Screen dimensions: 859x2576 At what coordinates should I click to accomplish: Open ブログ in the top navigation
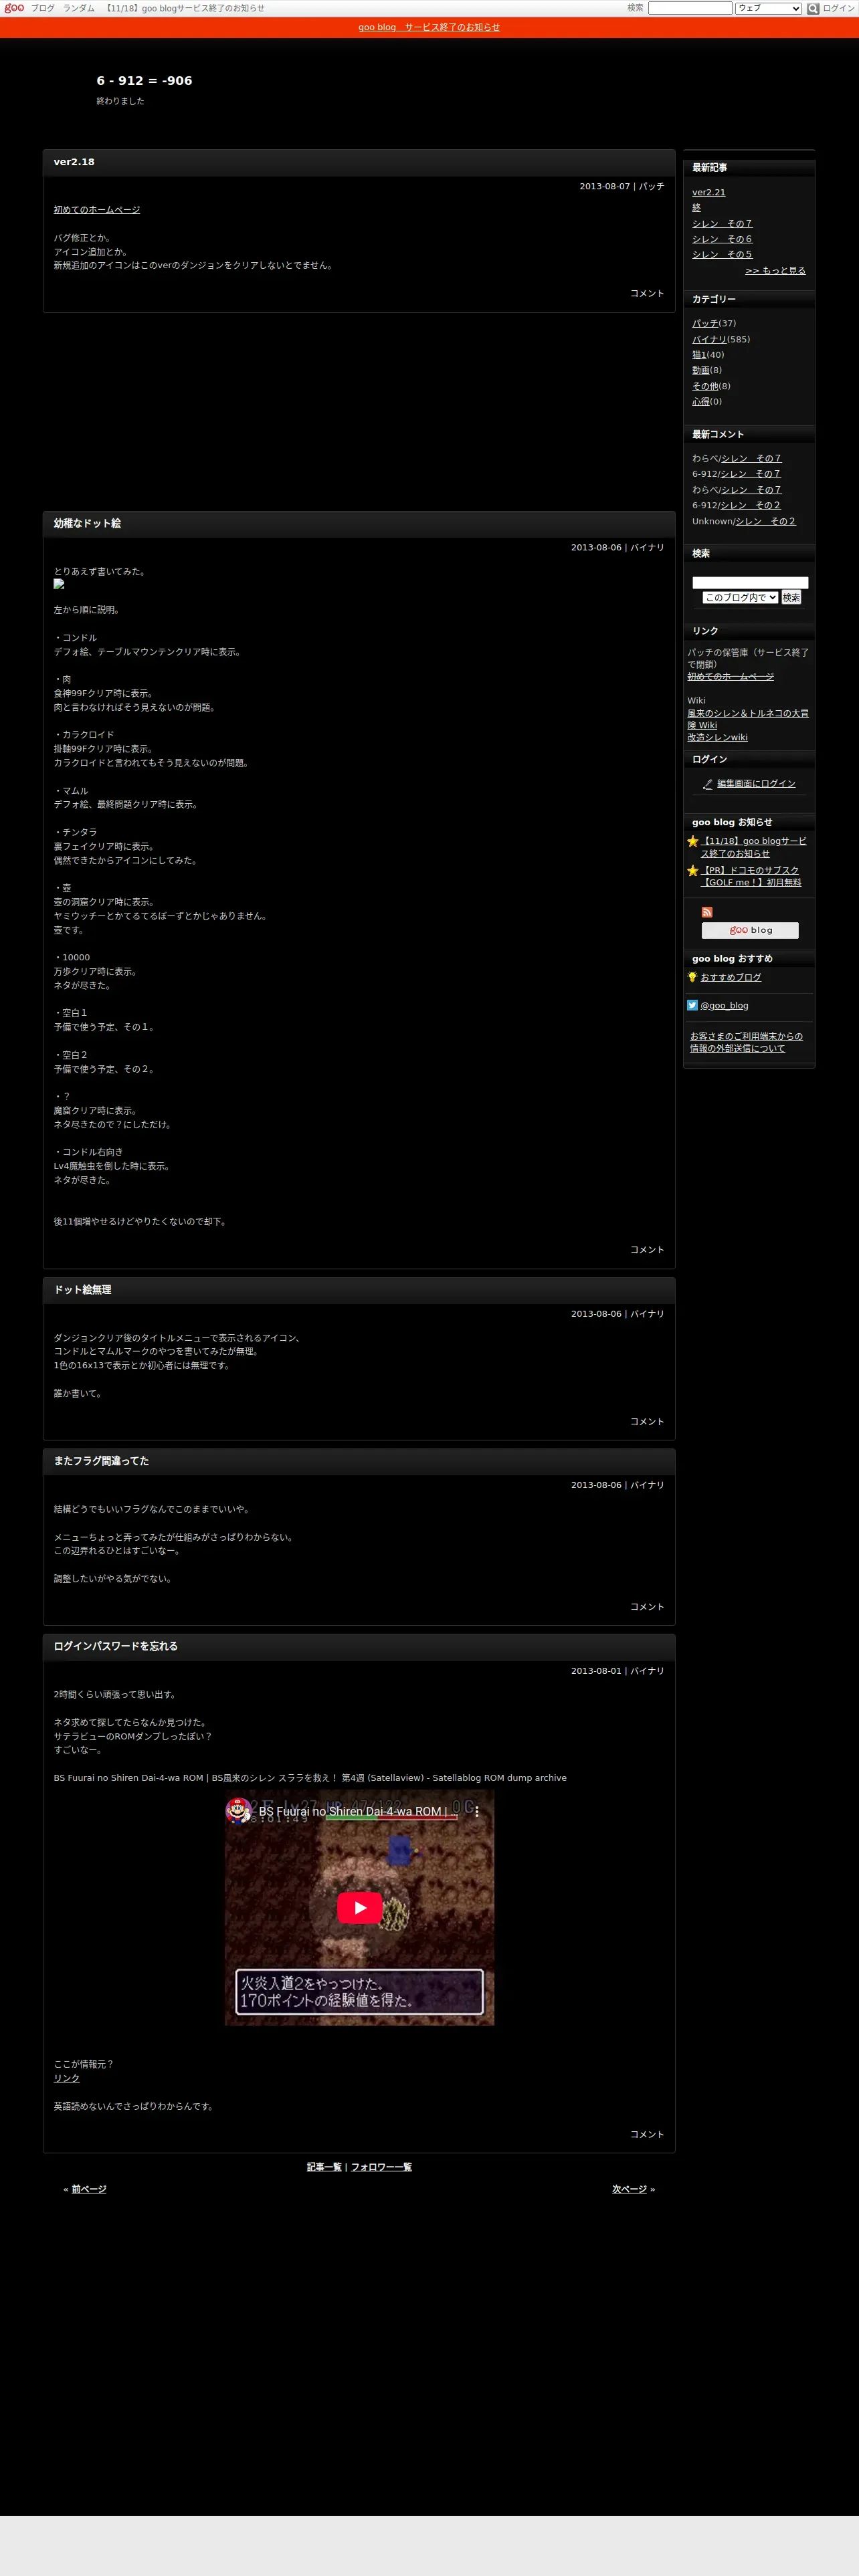(43, 8)
